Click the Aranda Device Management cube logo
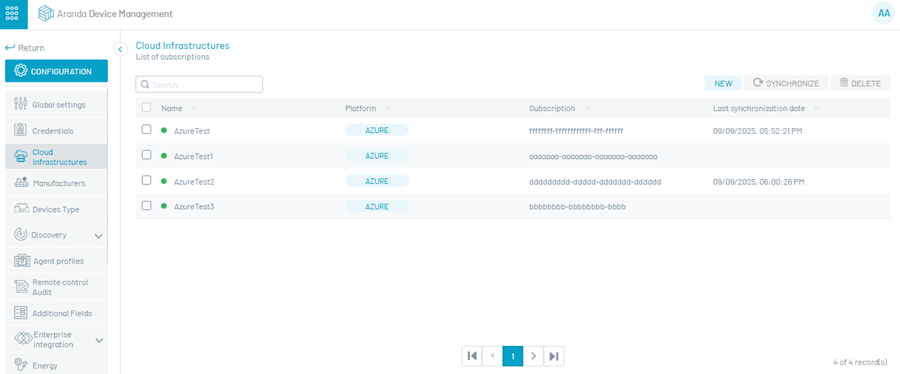The height and width of the screenshot is (374, 900). pyautogui.click(x=46, y=14)
